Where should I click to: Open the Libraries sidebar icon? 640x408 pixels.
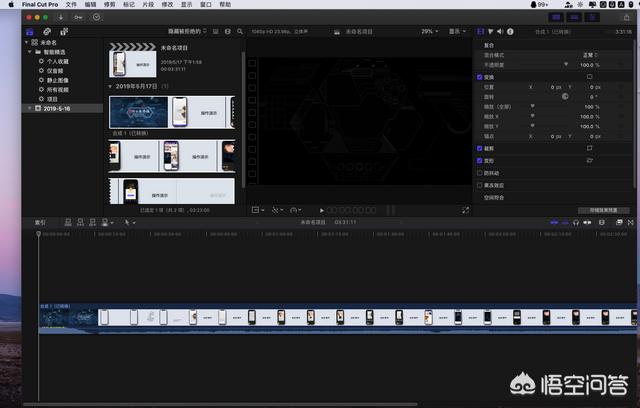point(30,31)
